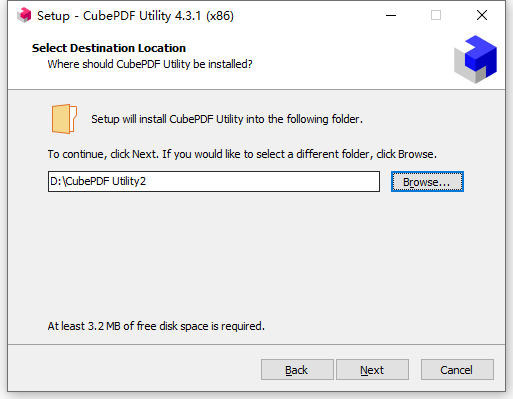Click the 'D:\CubePDF Utility2' path text
The width and height of the screenshot is (513, 399).
(x=98, y=181)
